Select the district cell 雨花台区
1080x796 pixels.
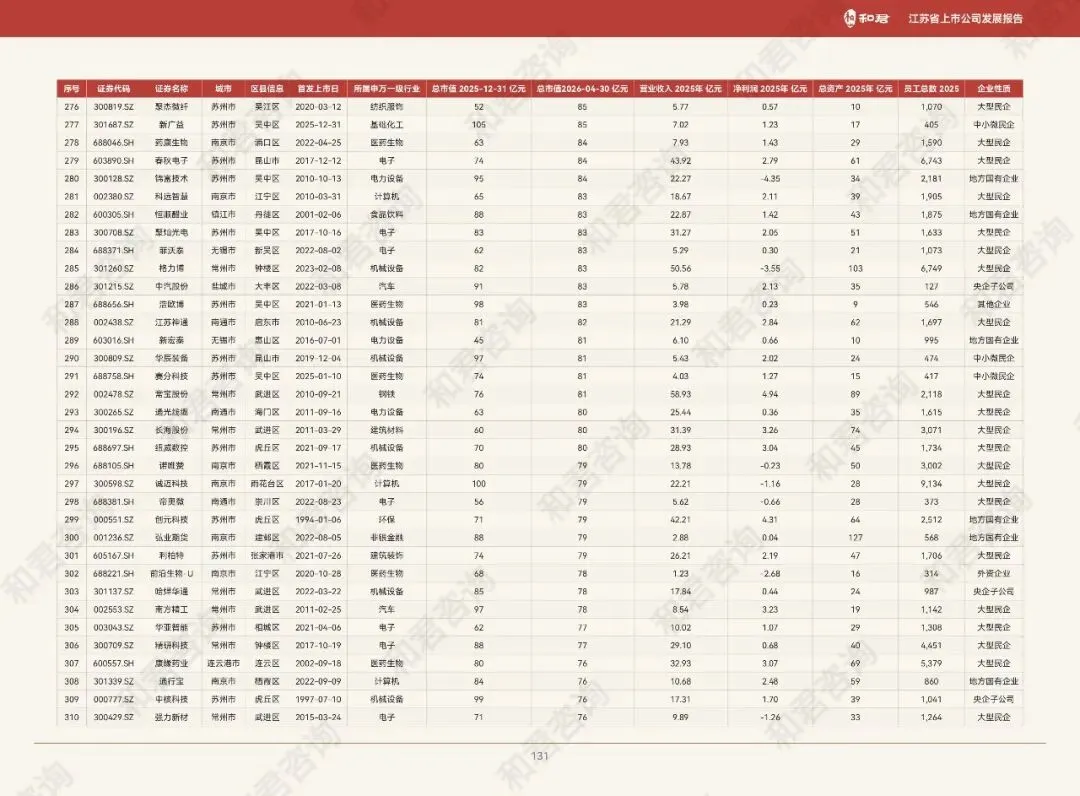tap(267, 483)
